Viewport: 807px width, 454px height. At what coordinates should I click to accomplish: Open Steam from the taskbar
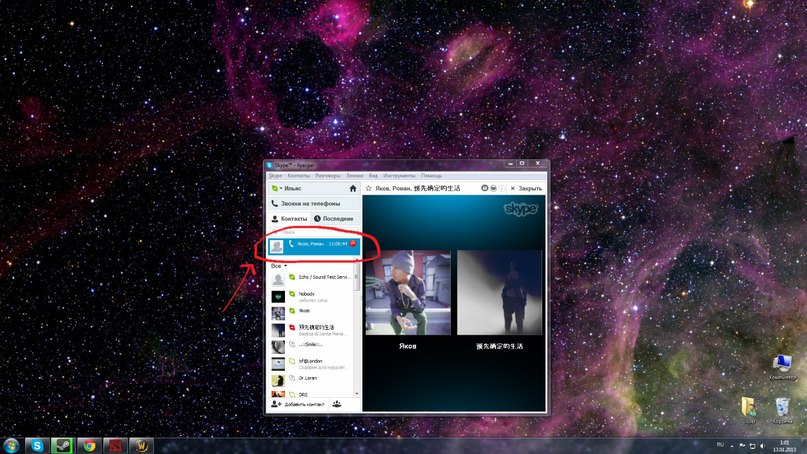click(62, 446)
